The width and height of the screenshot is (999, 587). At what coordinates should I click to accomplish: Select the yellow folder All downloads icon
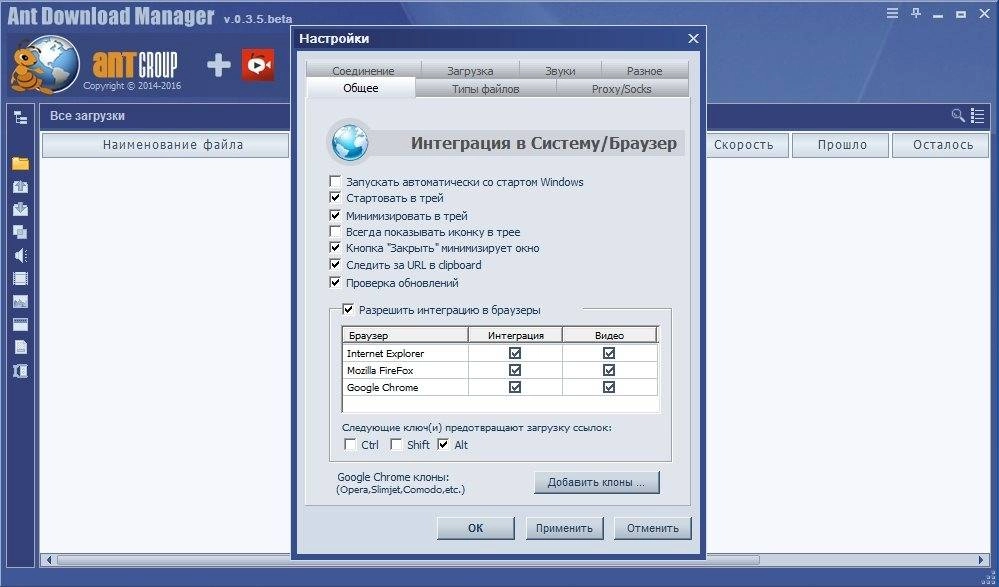[20, 163]
